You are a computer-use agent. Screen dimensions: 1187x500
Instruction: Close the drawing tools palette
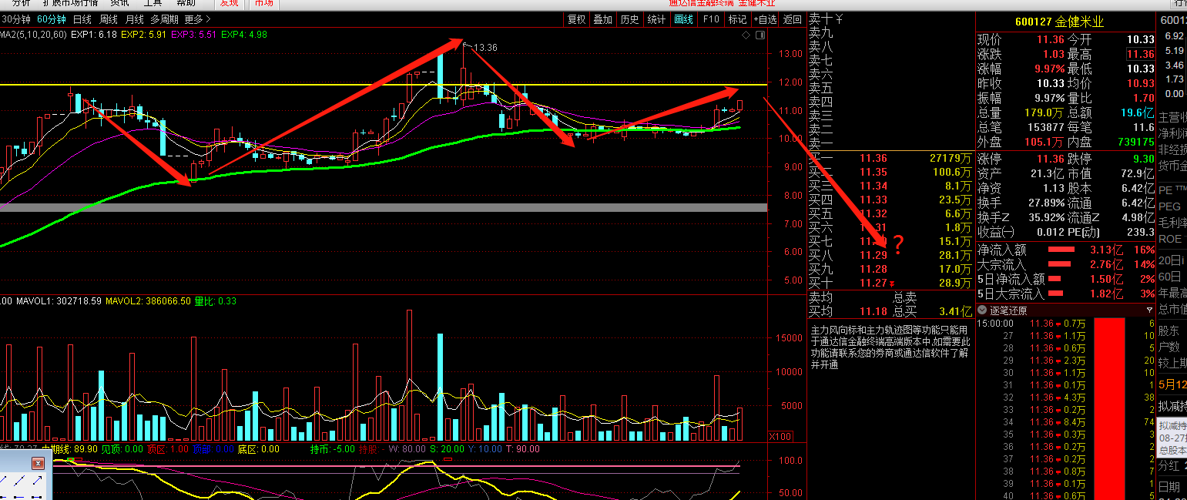coord(36,463)
